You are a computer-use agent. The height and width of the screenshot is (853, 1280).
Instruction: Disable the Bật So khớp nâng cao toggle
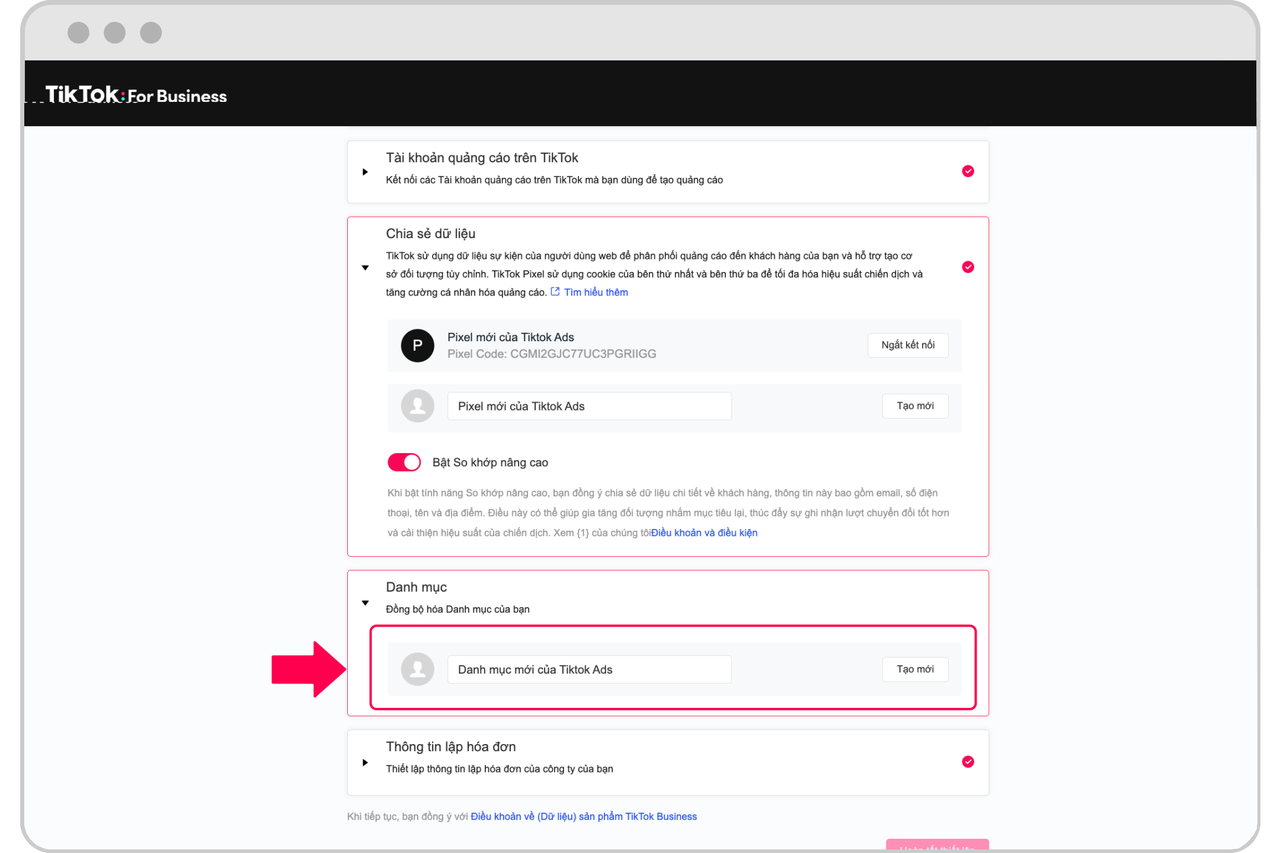tap(404, 462)
